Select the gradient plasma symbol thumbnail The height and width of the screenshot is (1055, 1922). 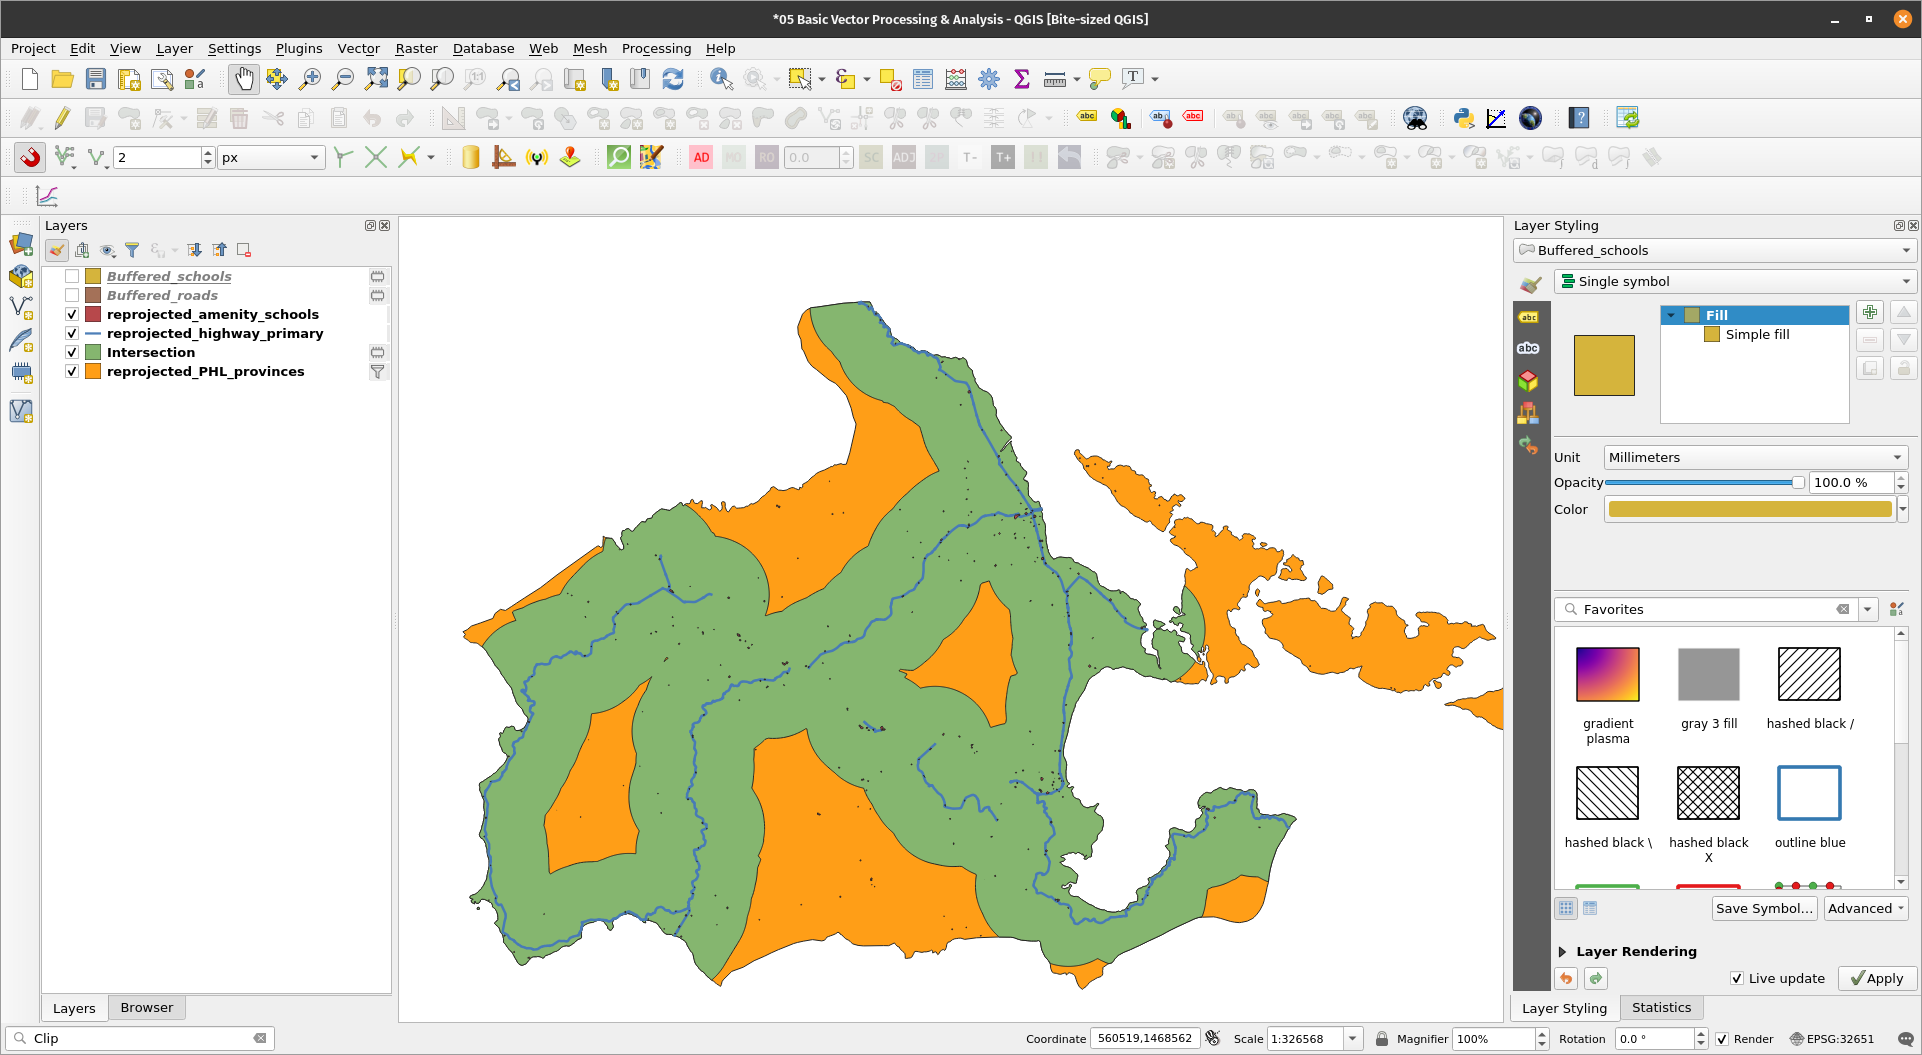[1607, 674]
